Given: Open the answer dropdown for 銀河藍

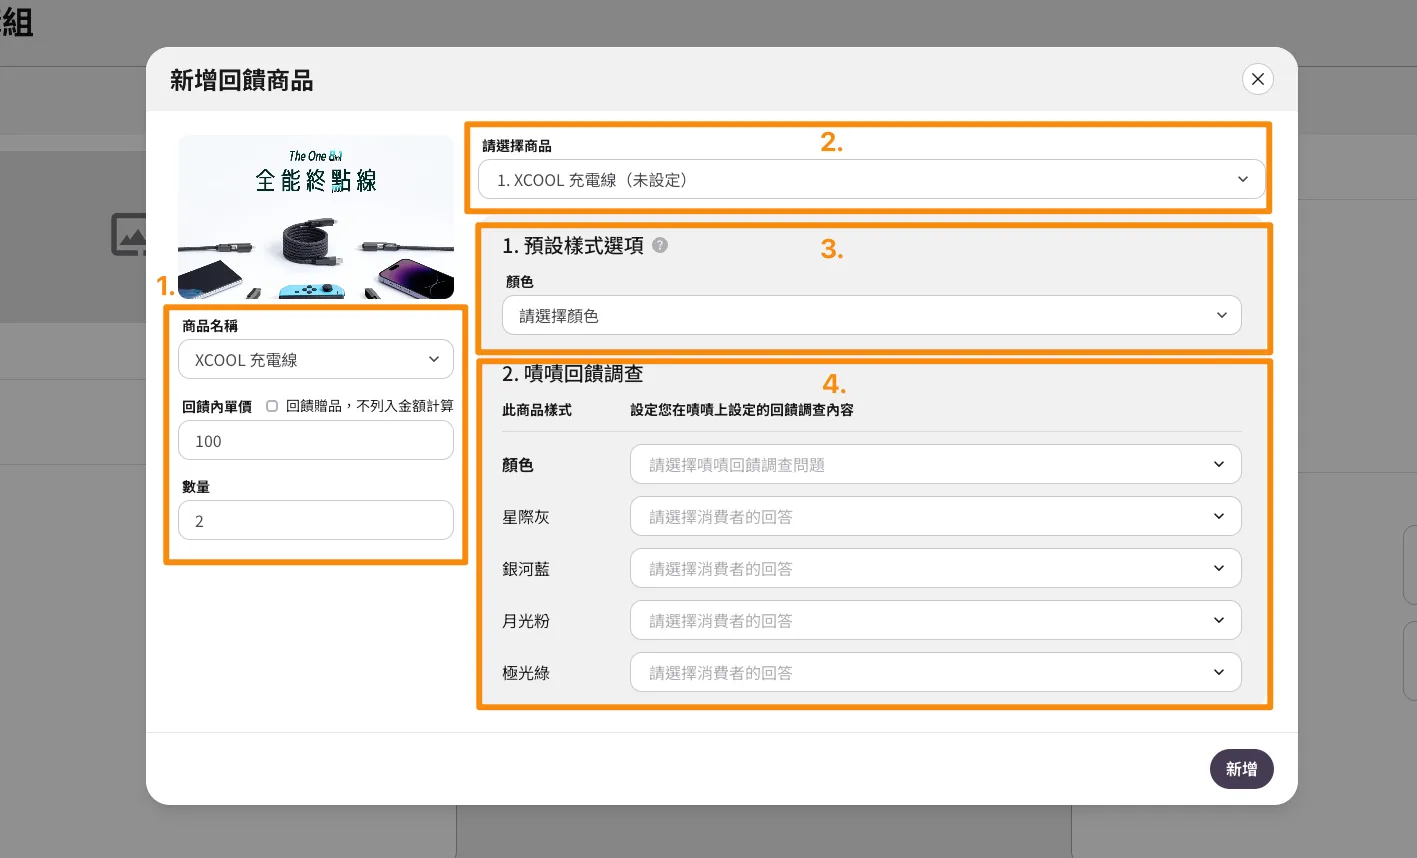Looking at the screenshot, I should 934,569.
